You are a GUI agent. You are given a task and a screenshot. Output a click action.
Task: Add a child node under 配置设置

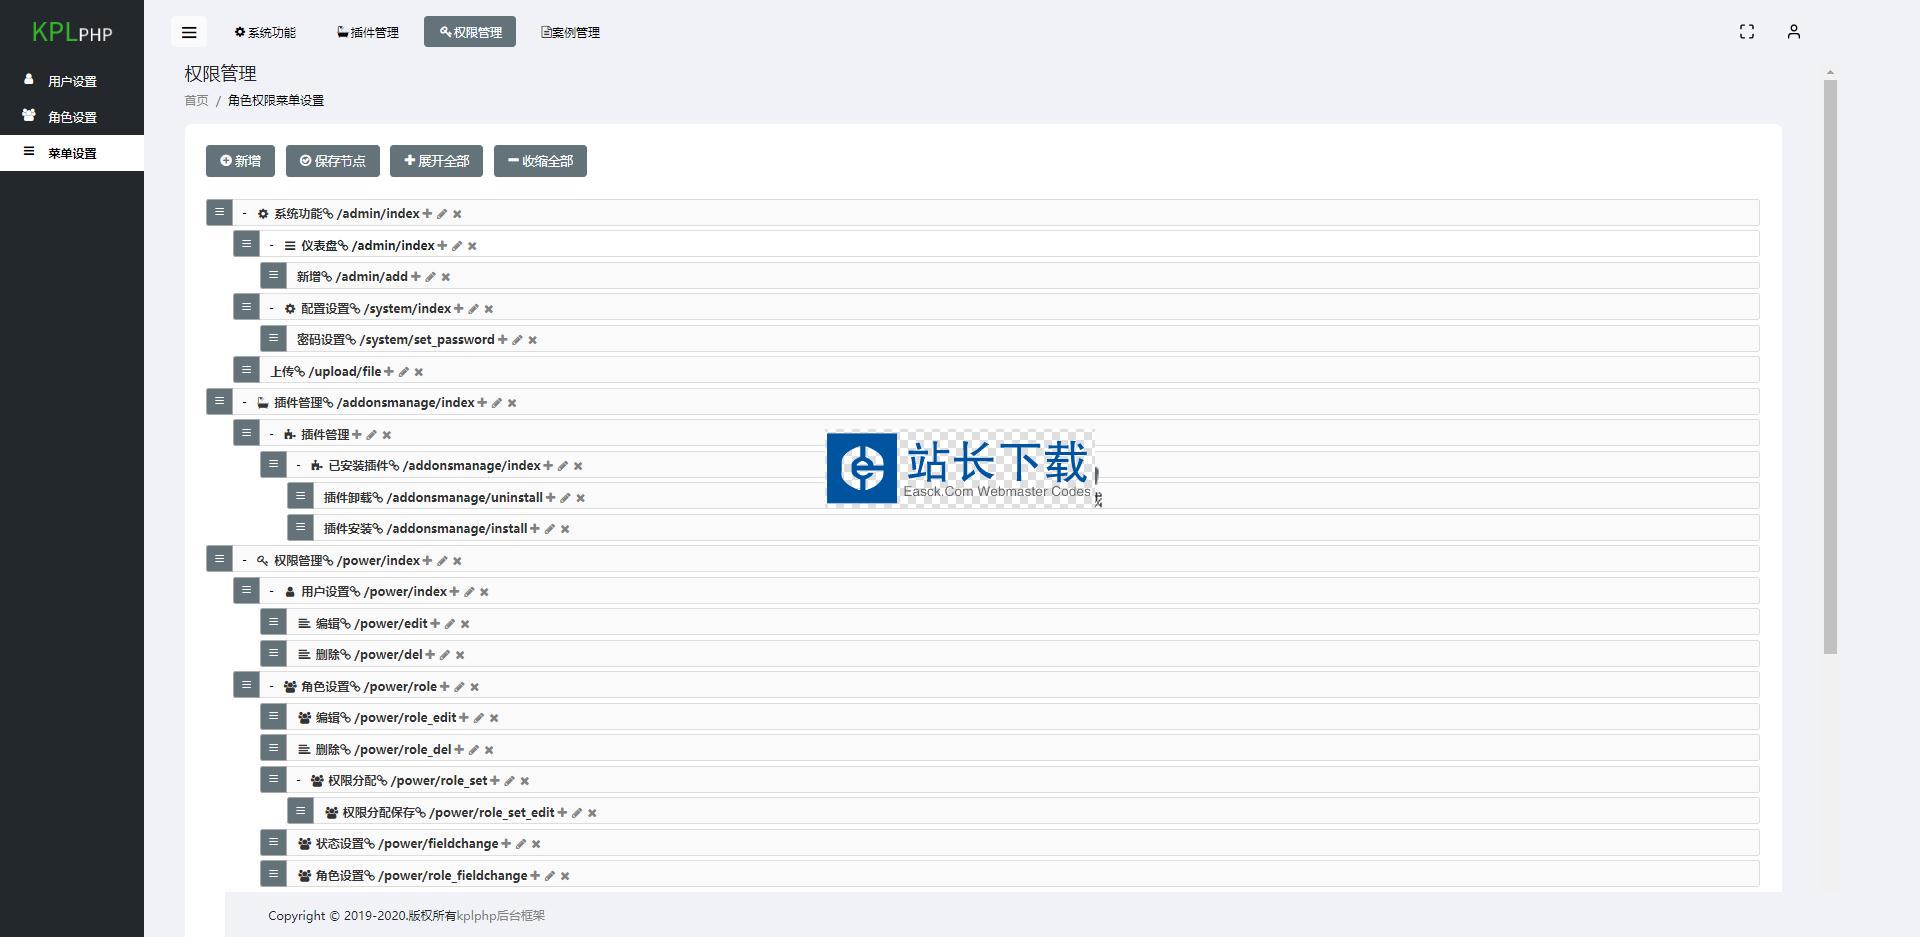459,309
